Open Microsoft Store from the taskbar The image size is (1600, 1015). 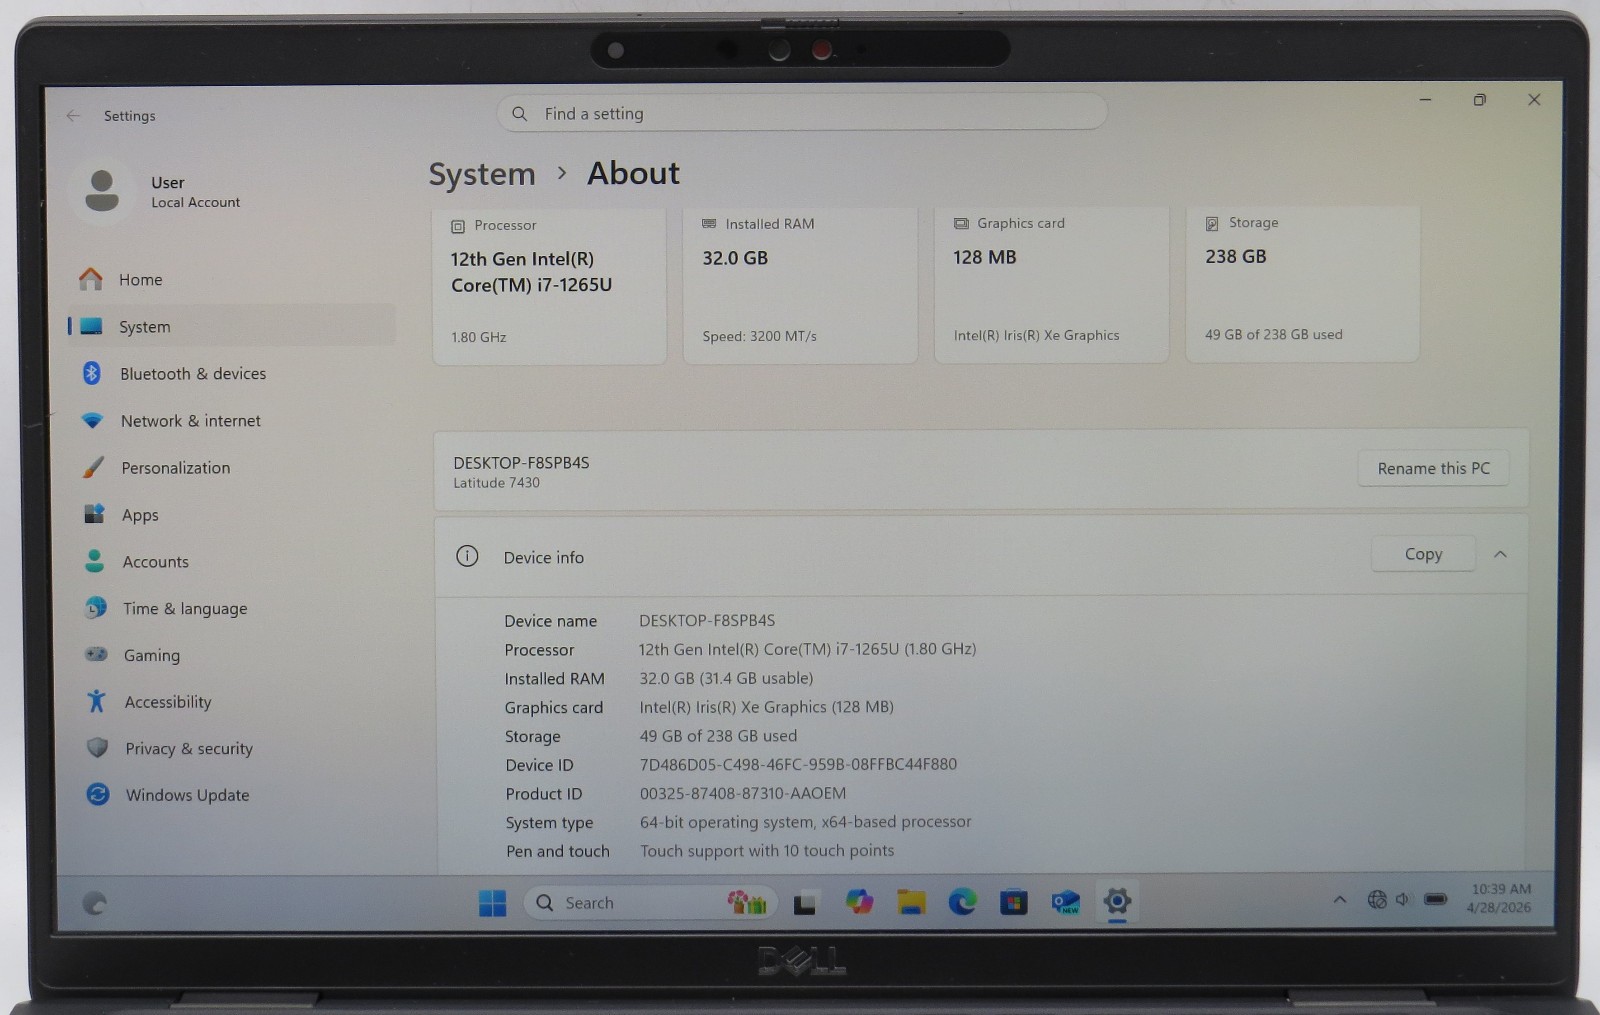tap(1014, 902)
